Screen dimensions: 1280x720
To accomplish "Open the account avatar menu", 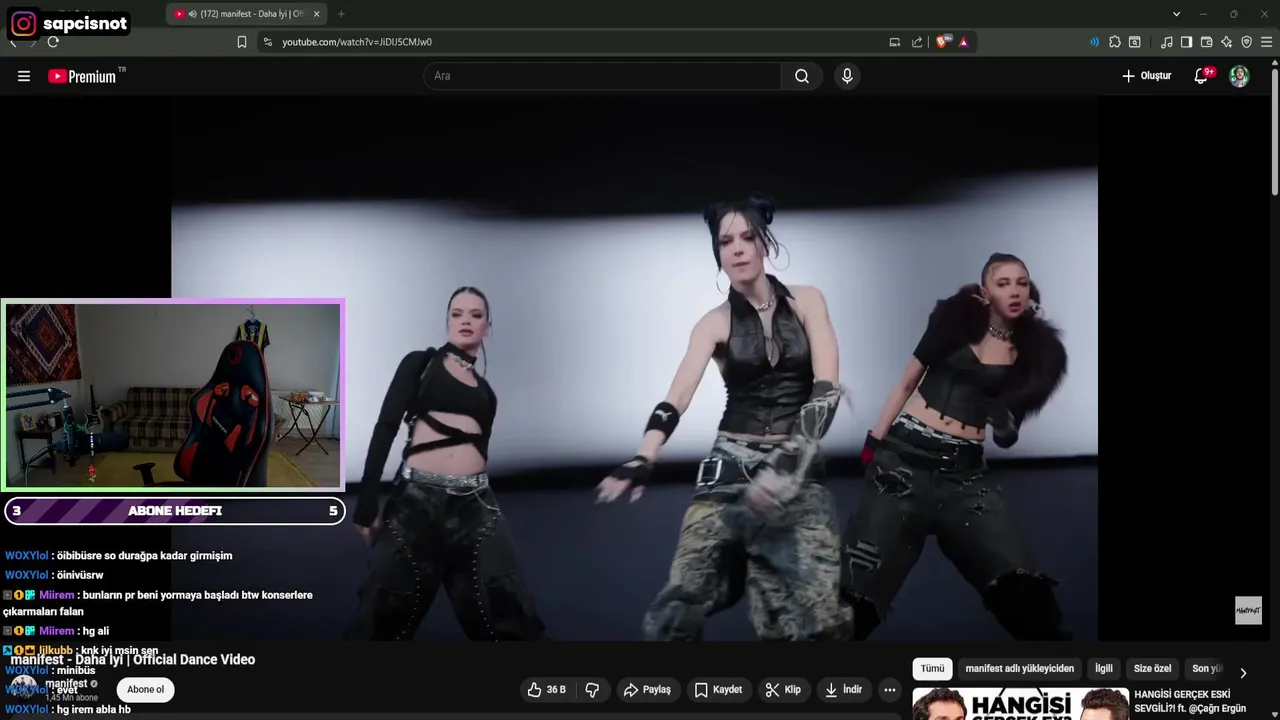I will click(x=1239, y=76).
